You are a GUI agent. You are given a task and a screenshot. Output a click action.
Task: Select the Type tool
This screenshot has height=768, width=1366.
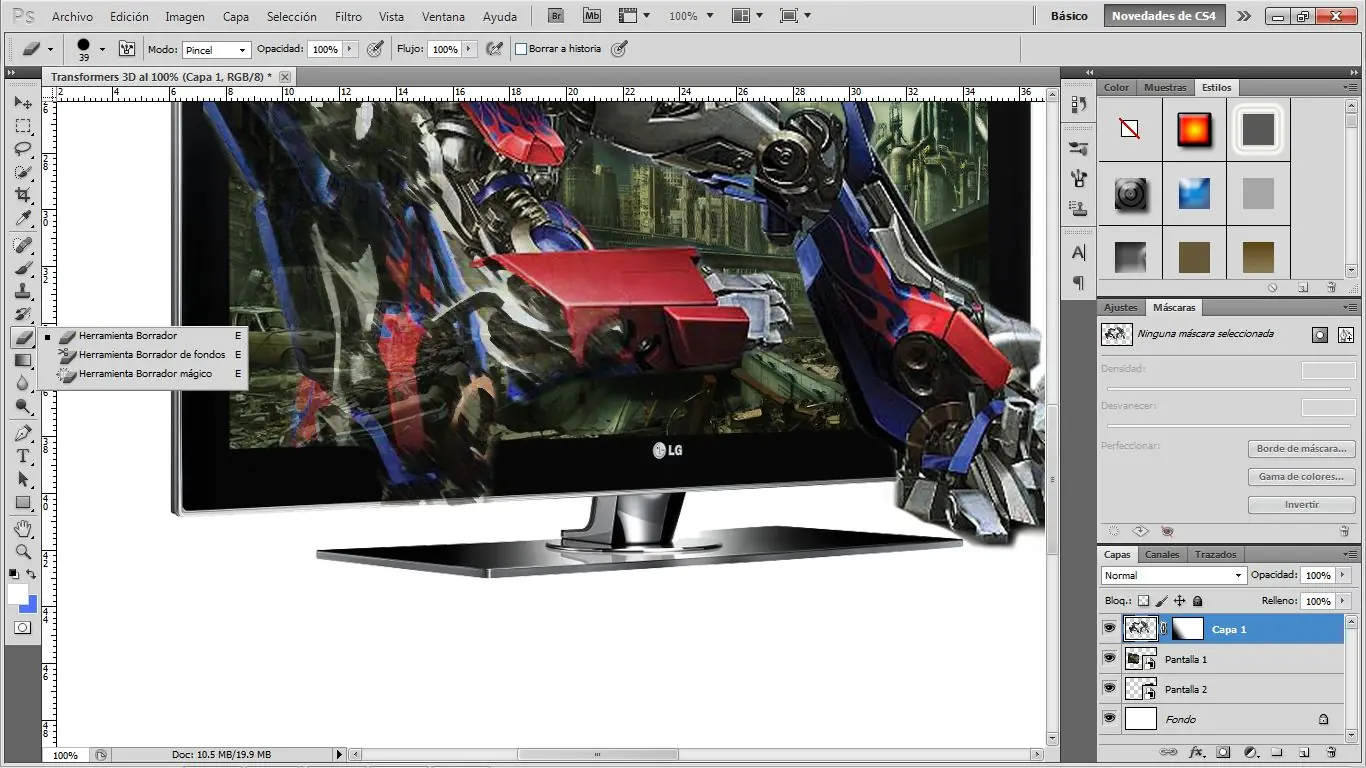coord(23,456)
